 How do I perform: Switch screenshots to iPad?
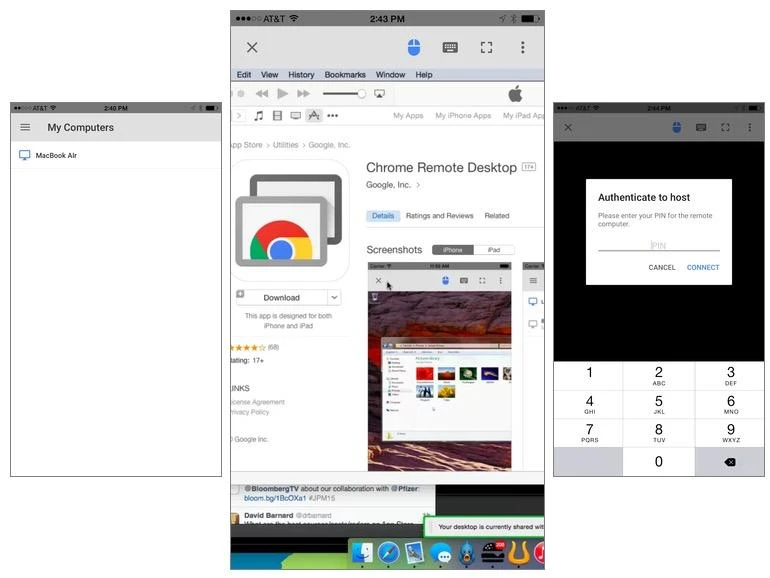[x=494, y=250]
